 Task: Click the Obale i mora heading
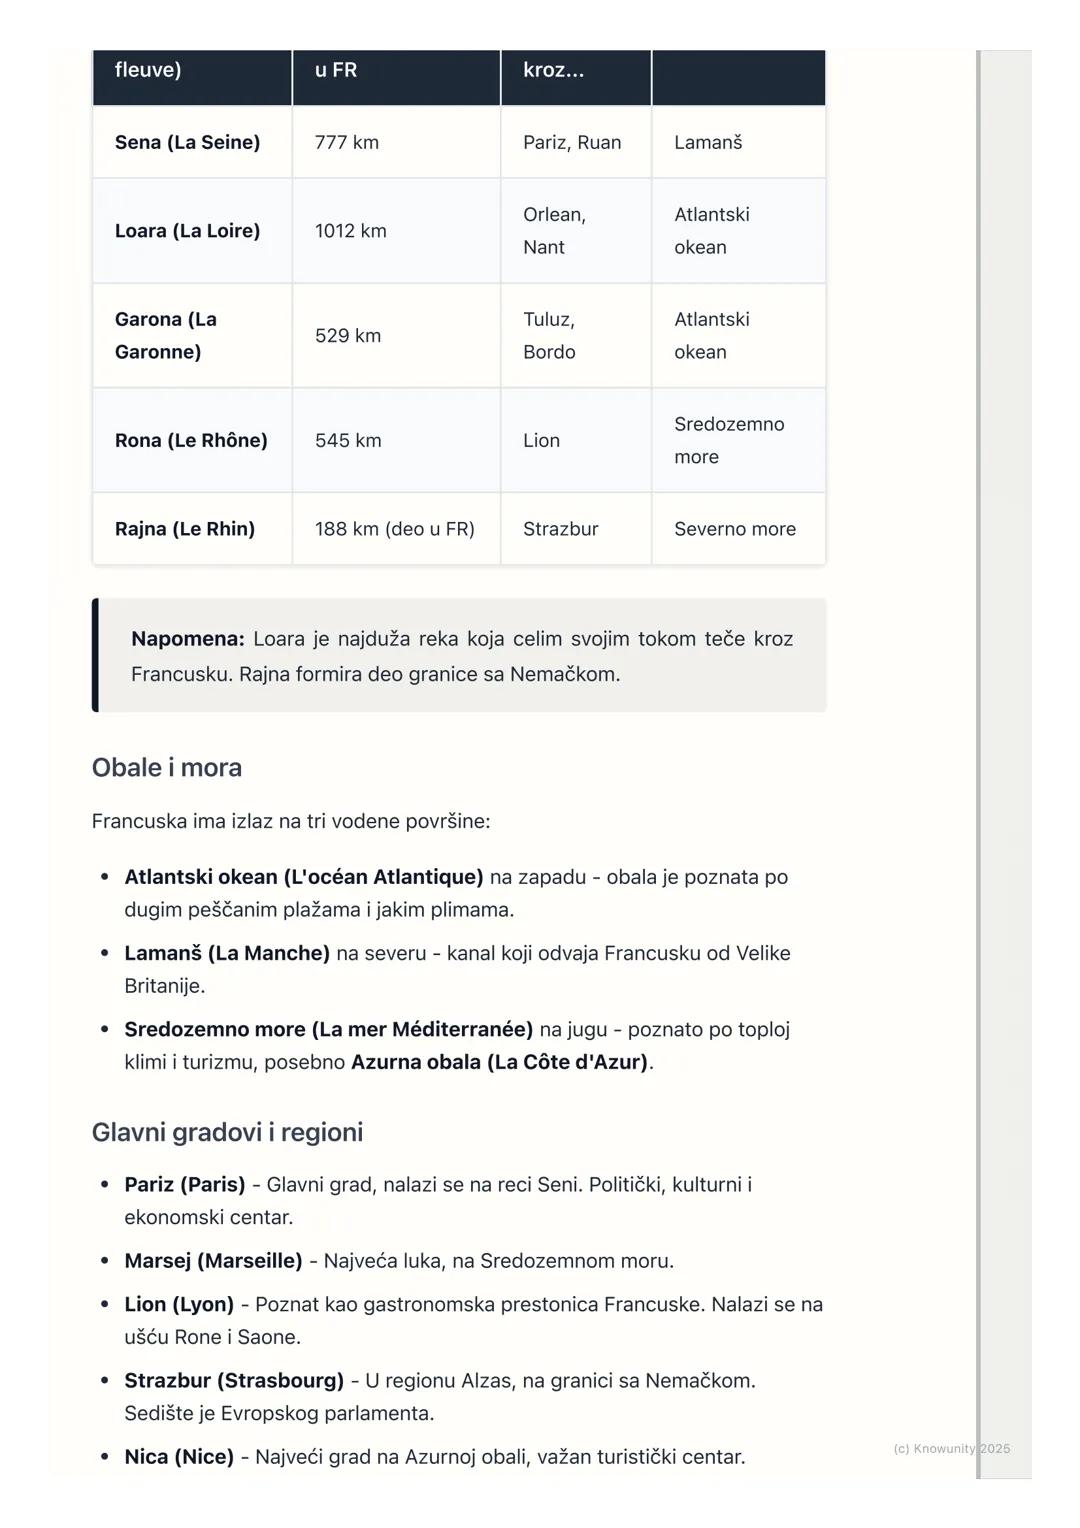167,768
